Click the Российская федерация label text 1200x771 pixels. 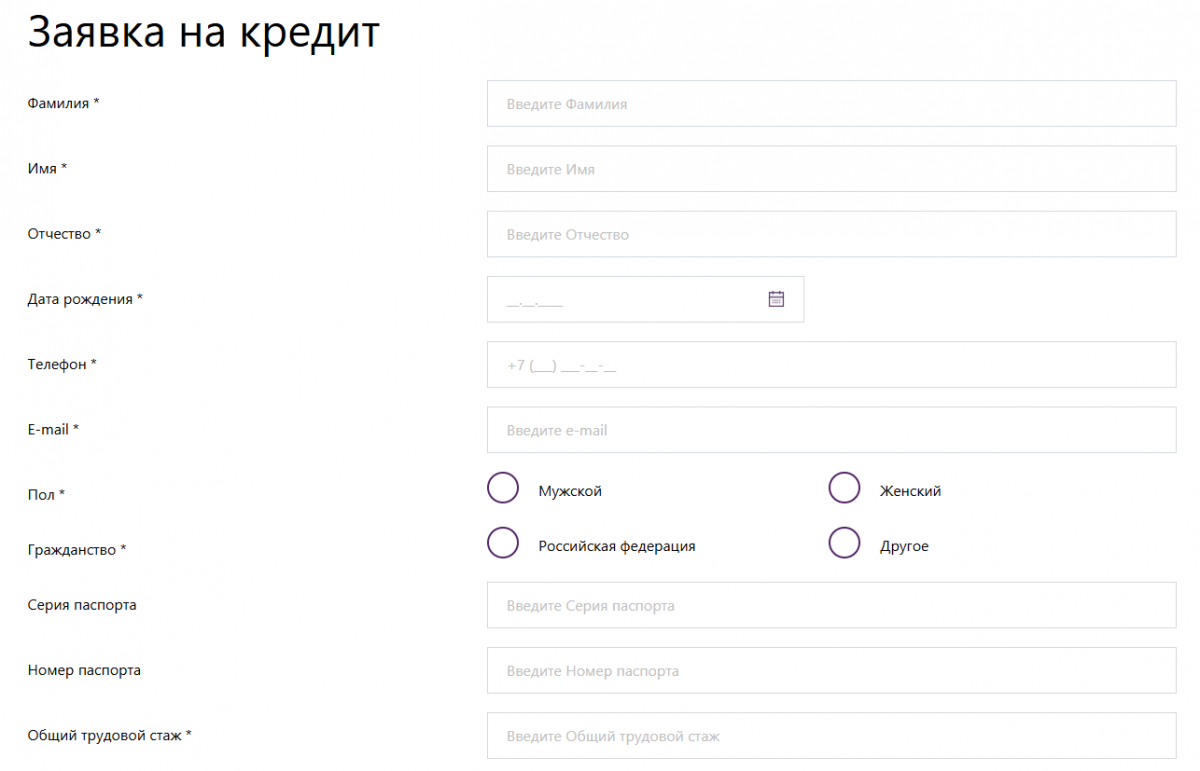617,546
